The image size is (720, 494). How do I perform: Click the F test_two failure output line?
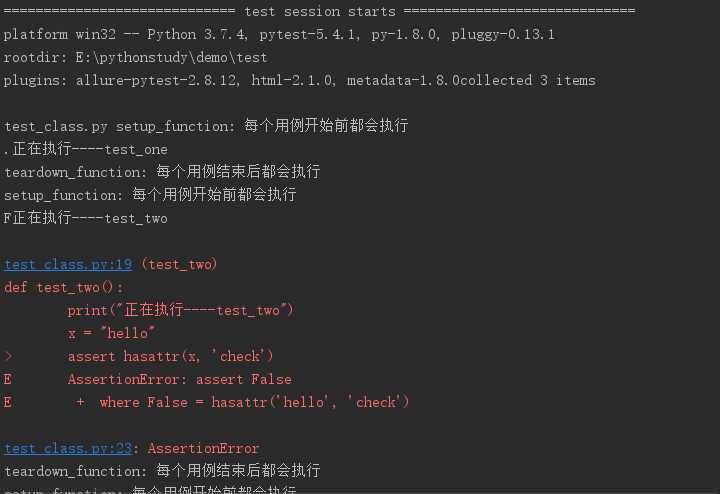click(85, 218)
